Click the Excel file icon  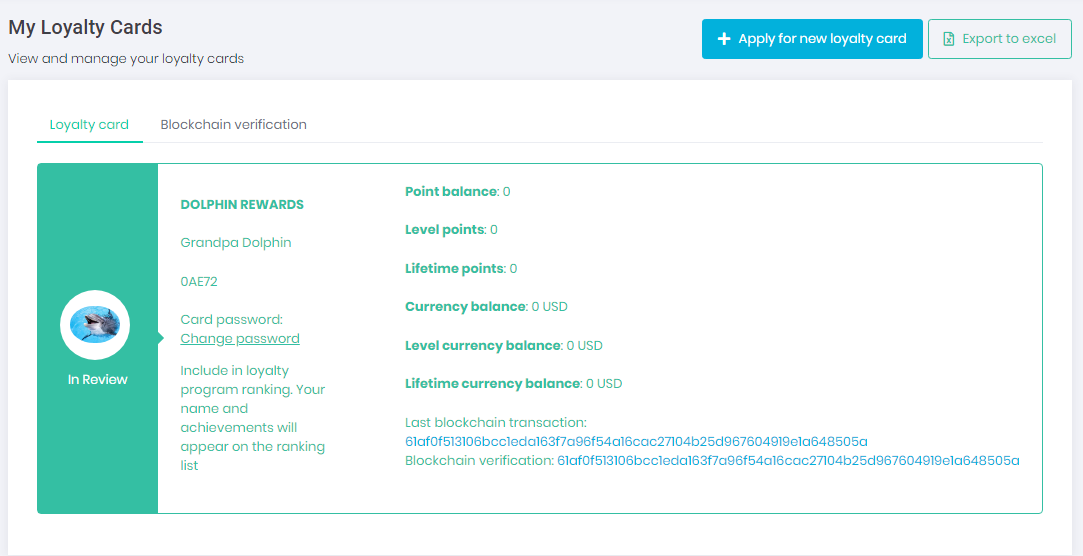pos(948,39)
